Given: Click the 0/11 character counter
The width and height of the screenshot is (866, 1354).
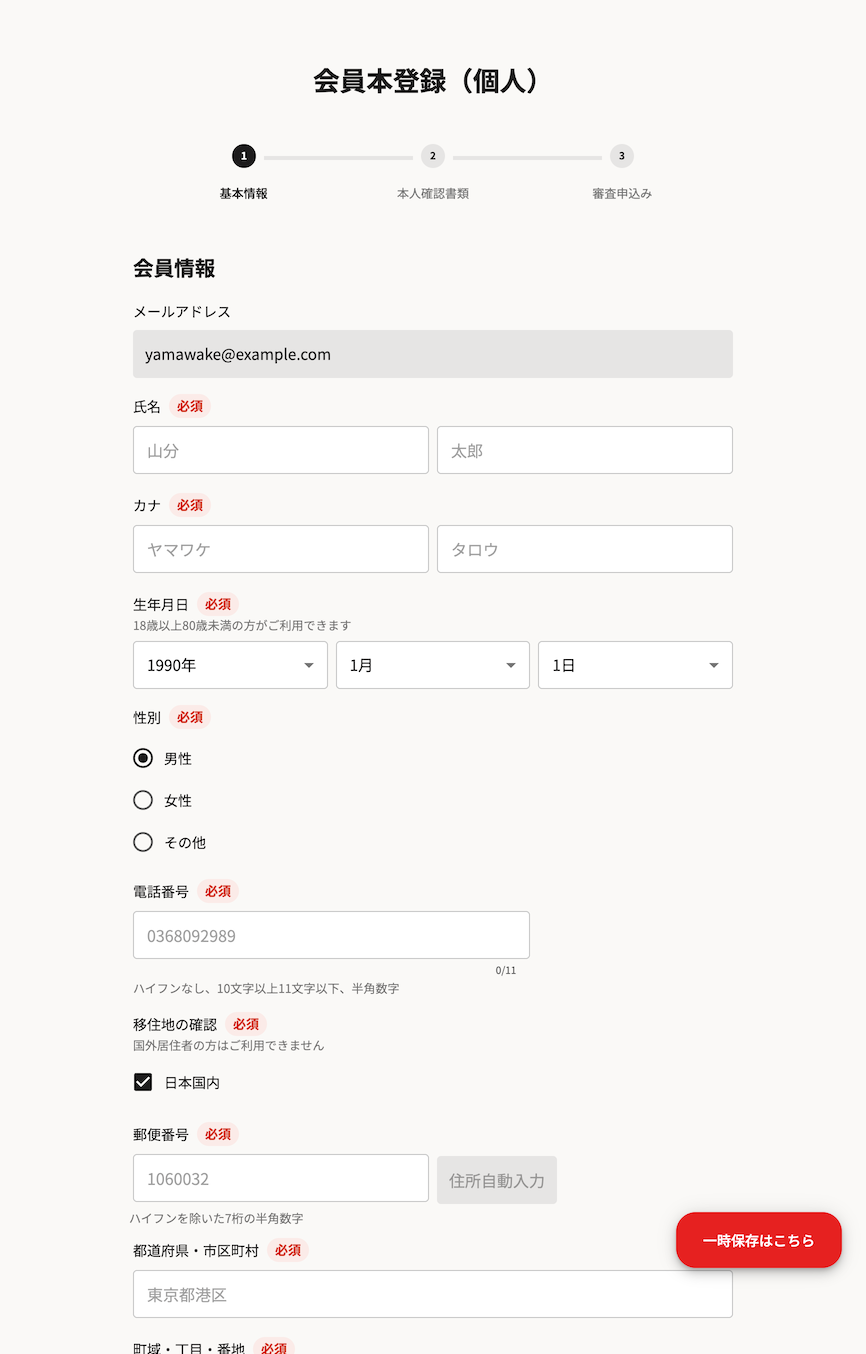Looking at the screenshot, I should [x=506, y=970].
